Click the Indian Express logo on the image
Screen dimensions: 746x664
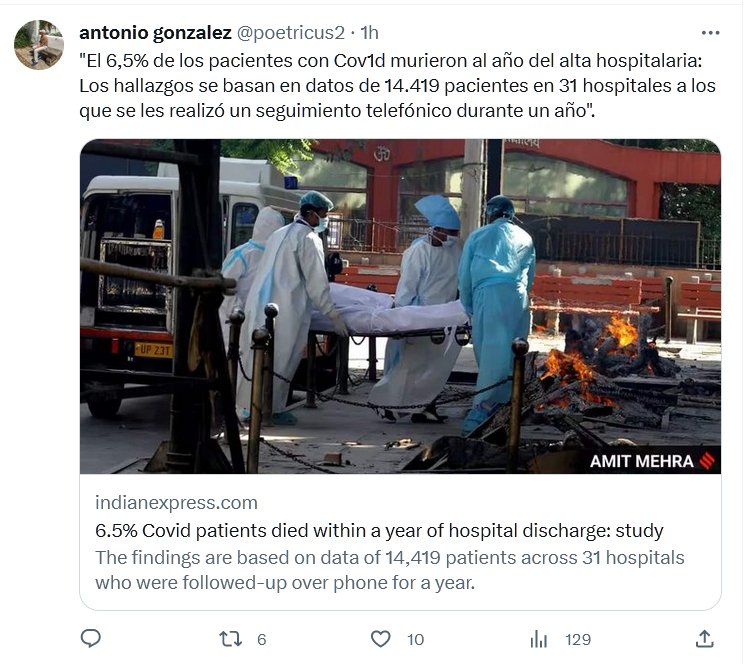tap(707, 461)
